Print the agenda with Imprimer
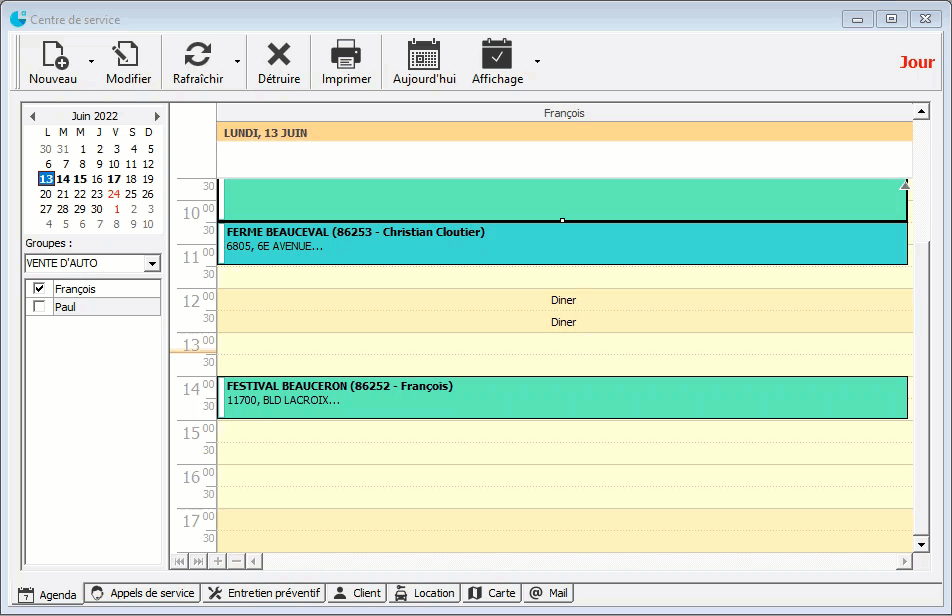Screen dimensions: 952x616 [346, 55]
